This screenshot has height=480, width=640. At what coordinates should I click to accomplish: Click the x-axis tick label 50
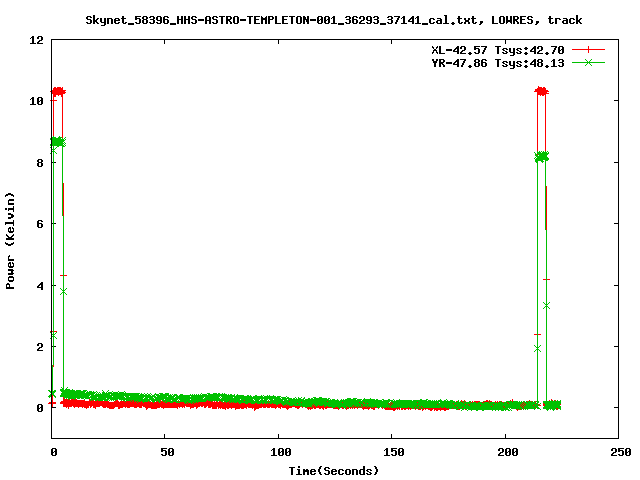point(167,452)
